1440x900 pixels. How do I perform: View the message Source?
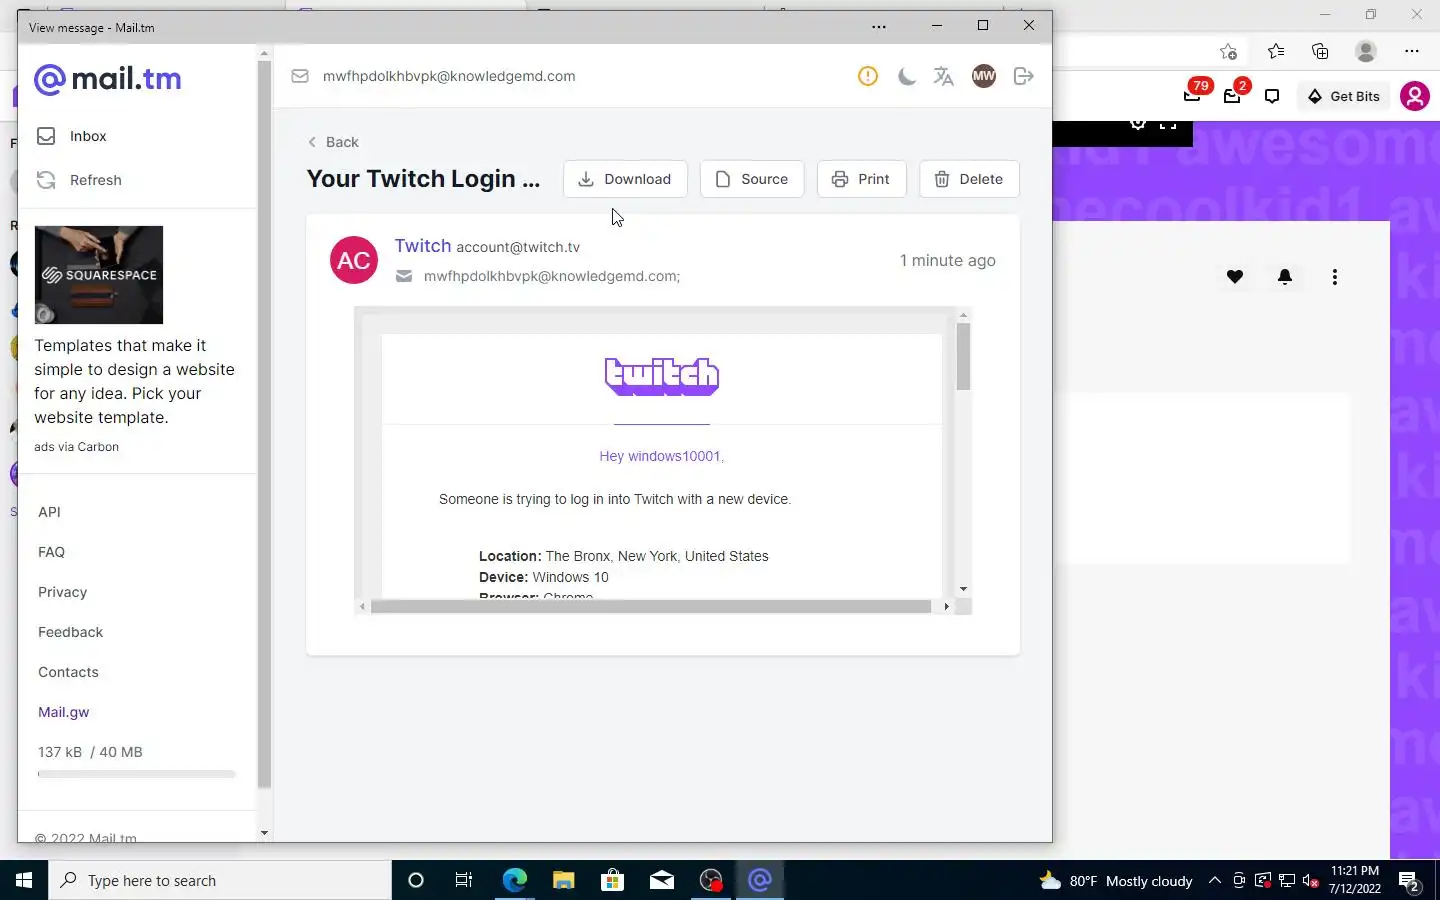pos(752,179)
